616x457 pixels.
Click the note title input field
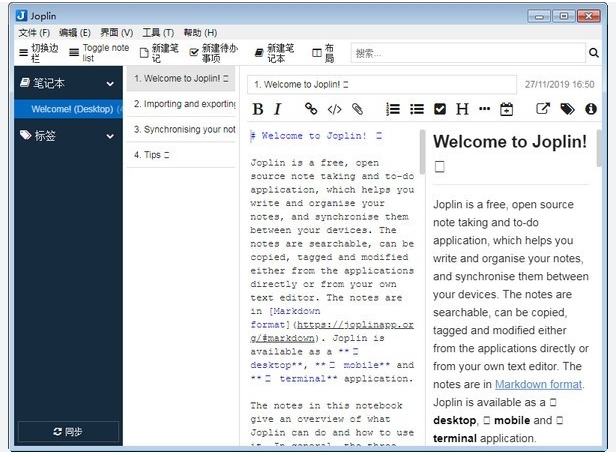(x=382, y=84)
